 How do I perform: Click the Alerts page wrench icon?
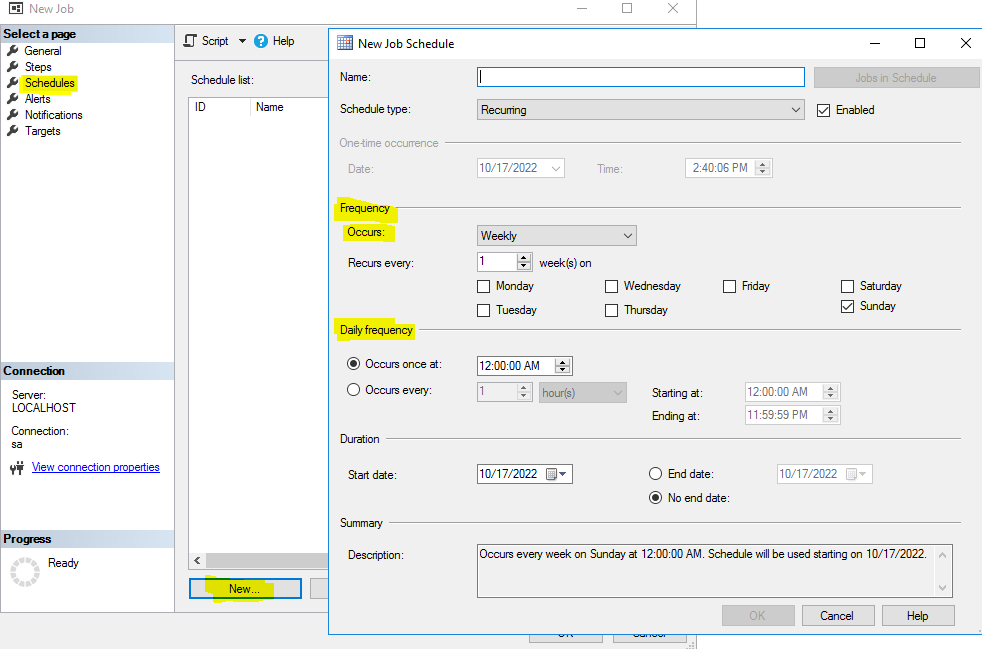(x=13, y=98)
